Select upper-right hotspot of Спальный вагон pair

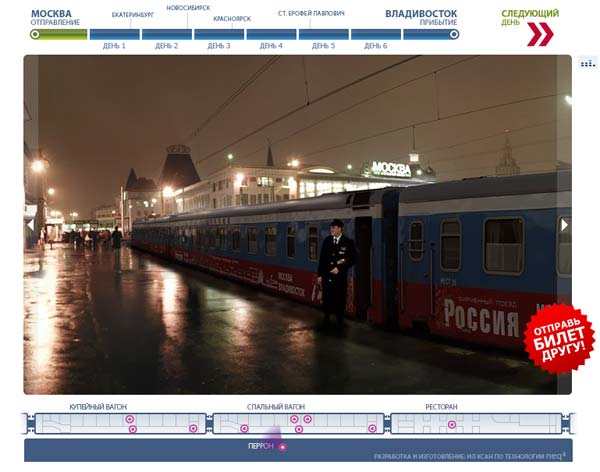click(307, 419)
